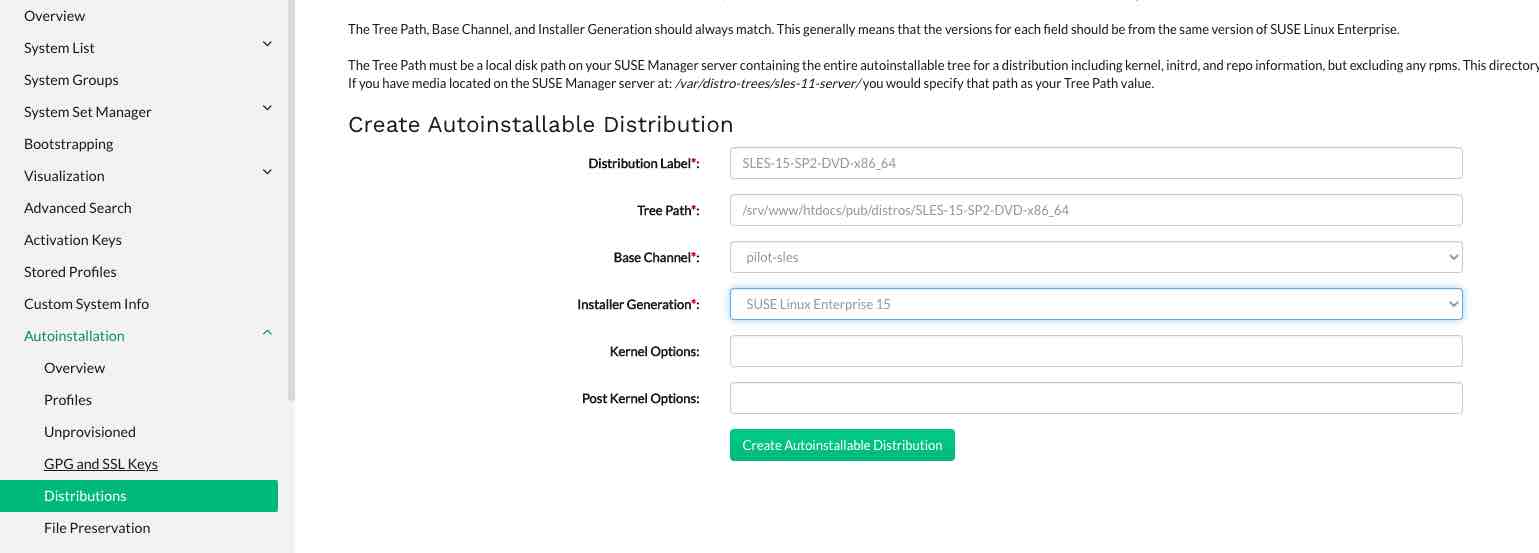
Task: Go to System Groups
Action: [71, 80]
